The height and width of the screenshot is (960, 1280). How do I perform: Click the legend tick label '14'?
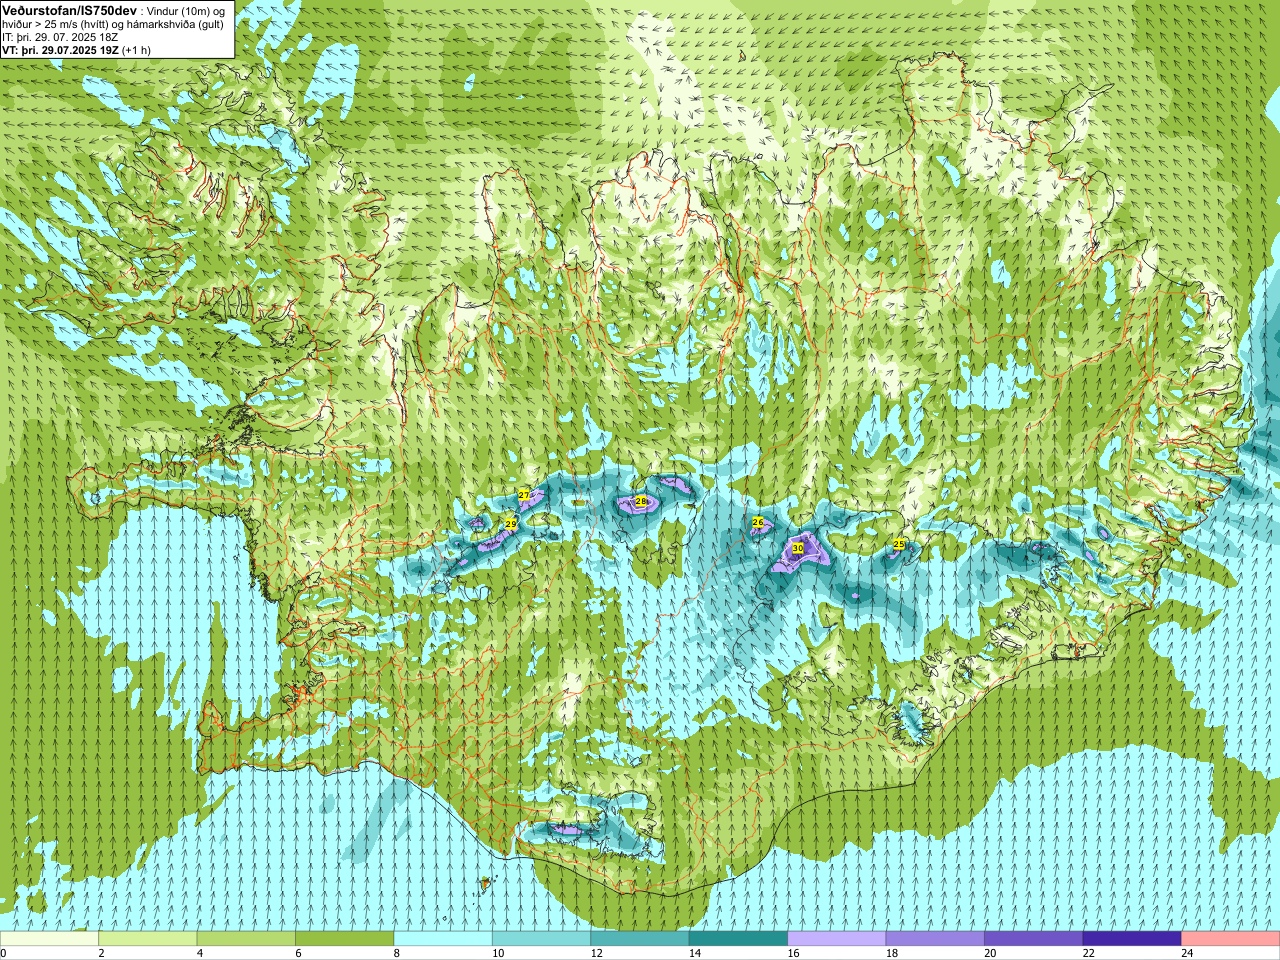pyautogui.click(x=695, y=953)
